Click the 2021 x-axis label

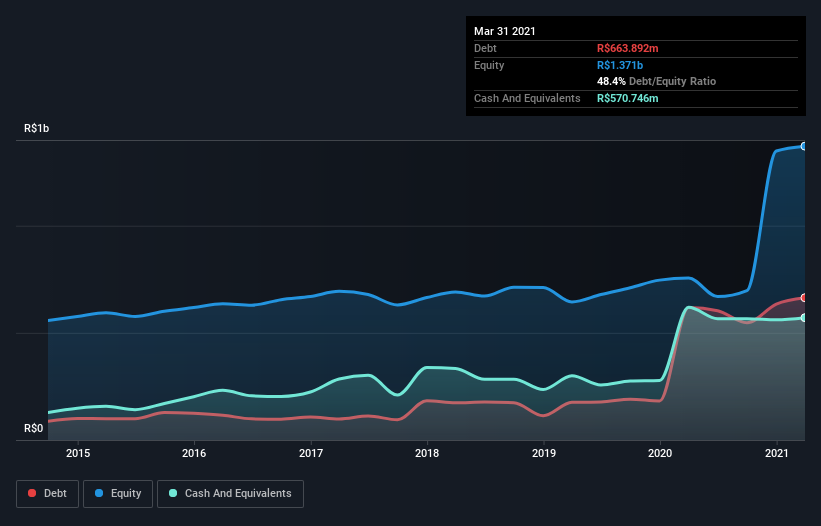pos(777,453)
